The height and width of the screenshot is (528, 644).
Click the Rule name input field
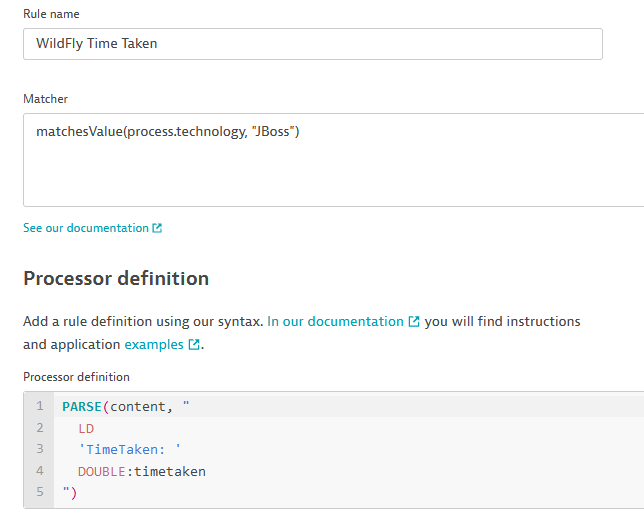[313, 44]
